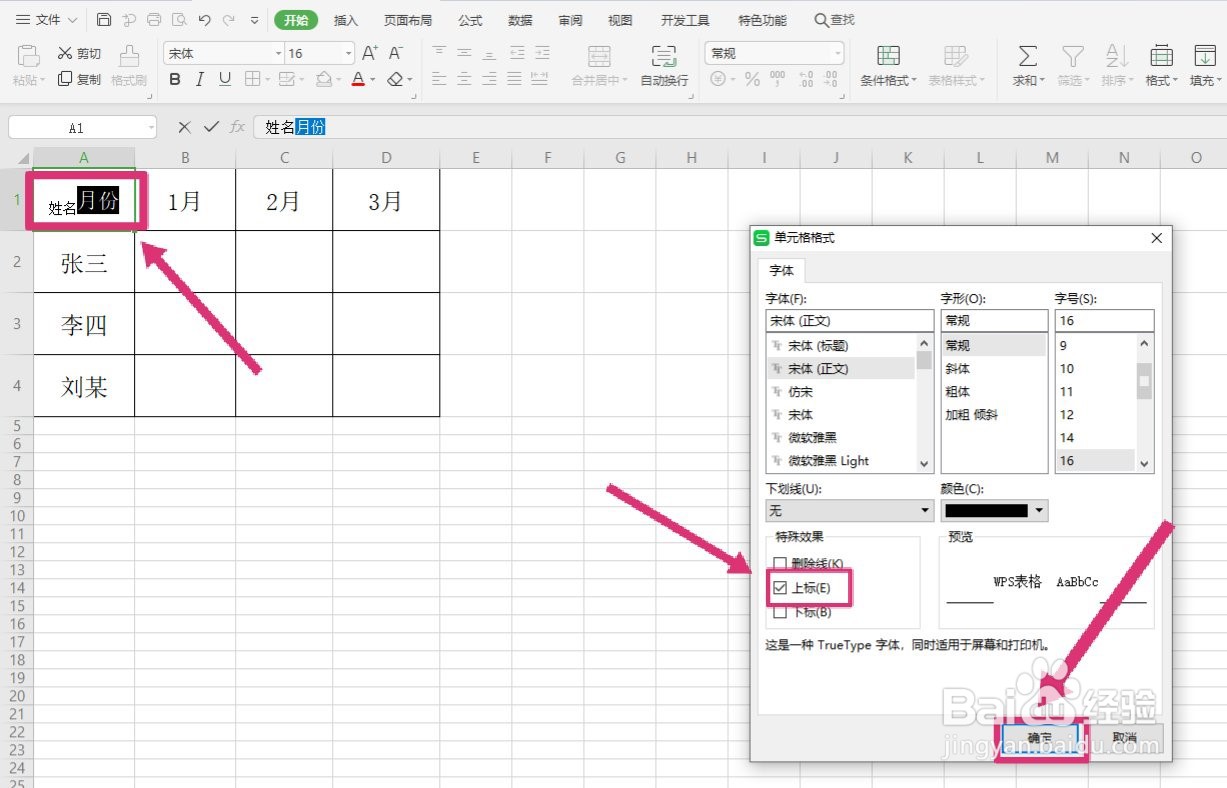Toggle Bold formatting in ribbon
The width and height of the screenshot is (1227, 788).
(x=175, y=79)
